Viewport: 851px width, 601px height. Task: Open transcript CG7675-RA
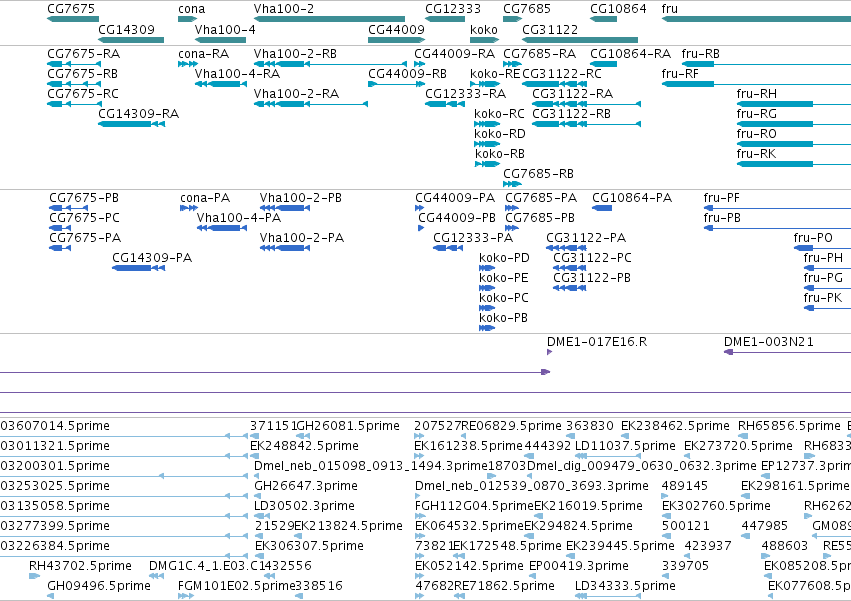click(84, 54)
